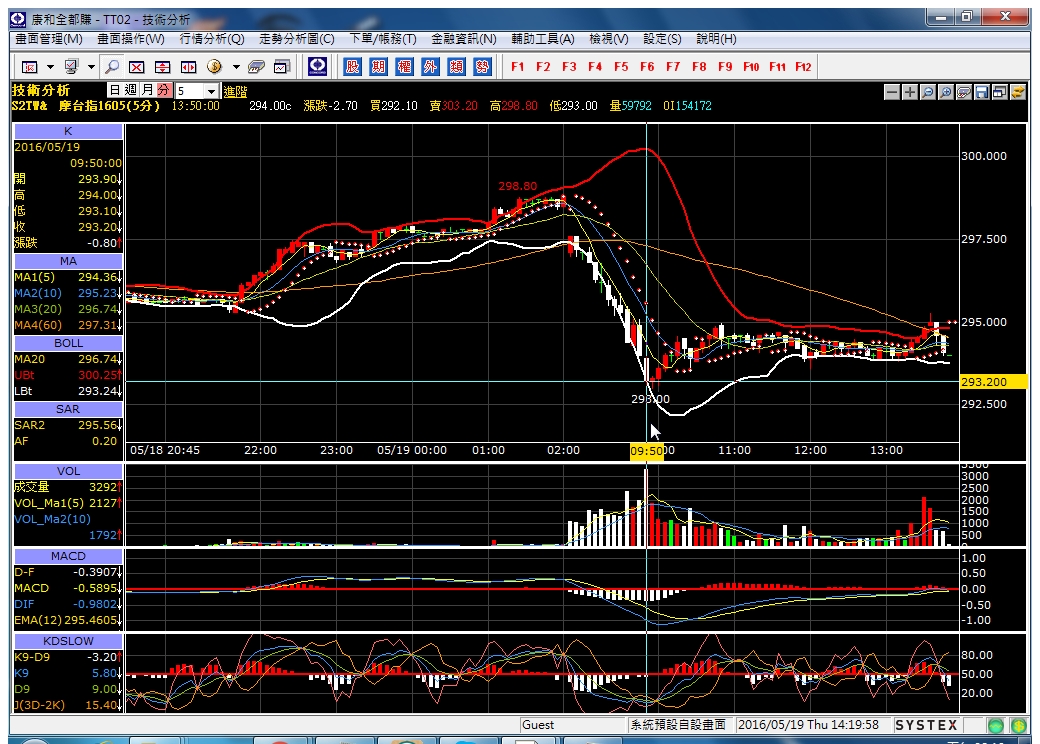Open the 走勢分析圖(C) menu

296,39
